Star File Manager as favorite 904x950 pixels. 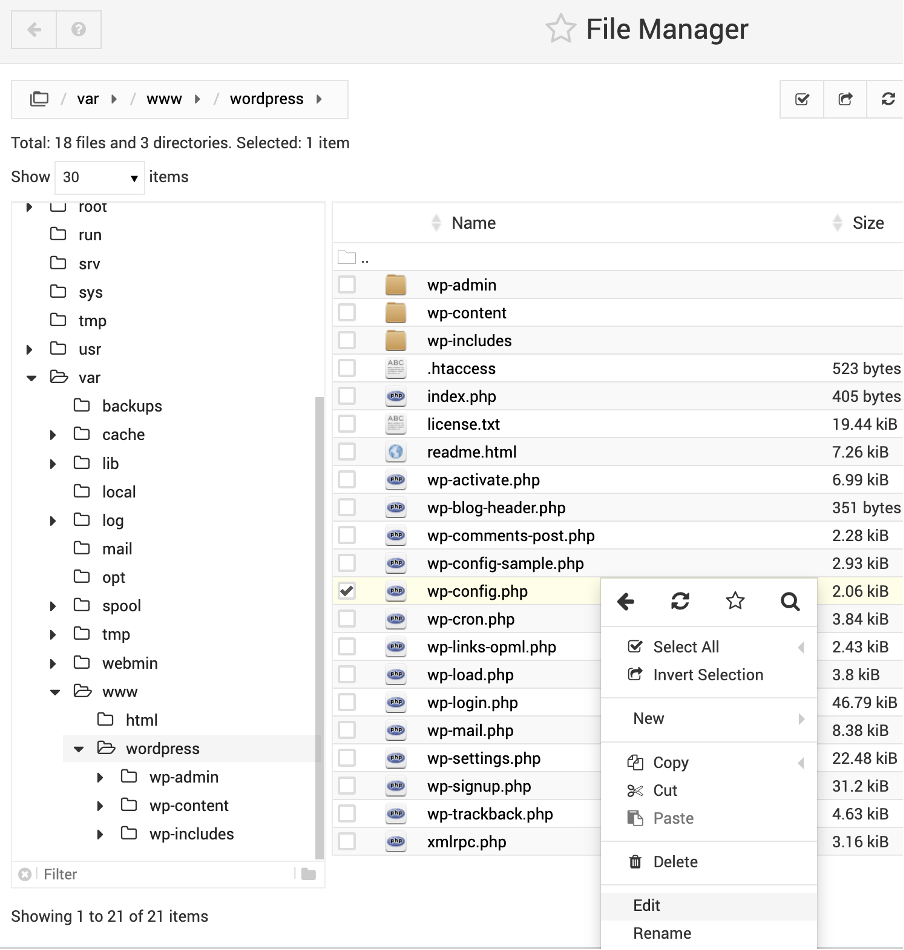tap(560, 28)
